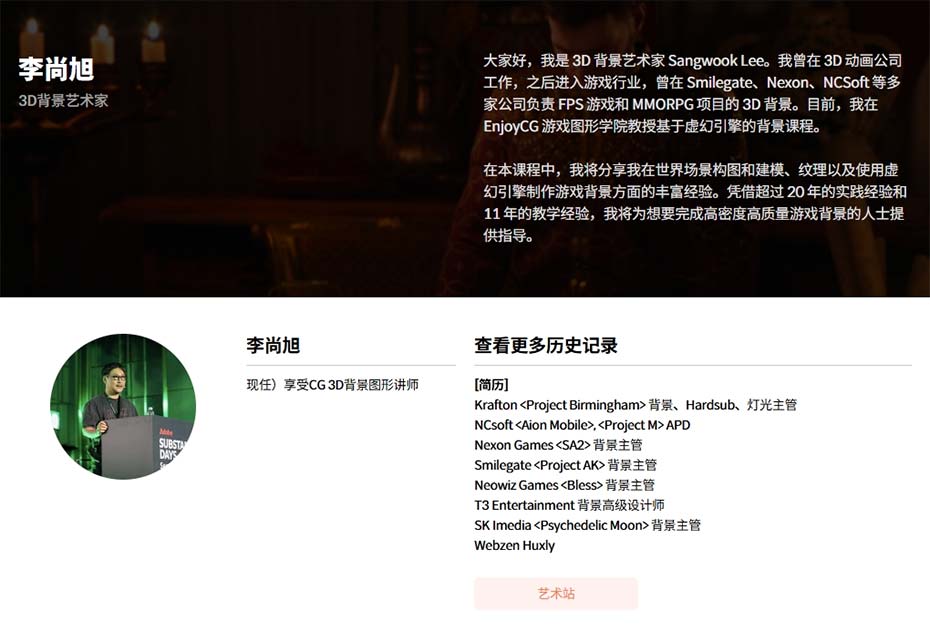Click the 艺术站 button
This screenshot has height=644, width=930.
pos(556,593)
